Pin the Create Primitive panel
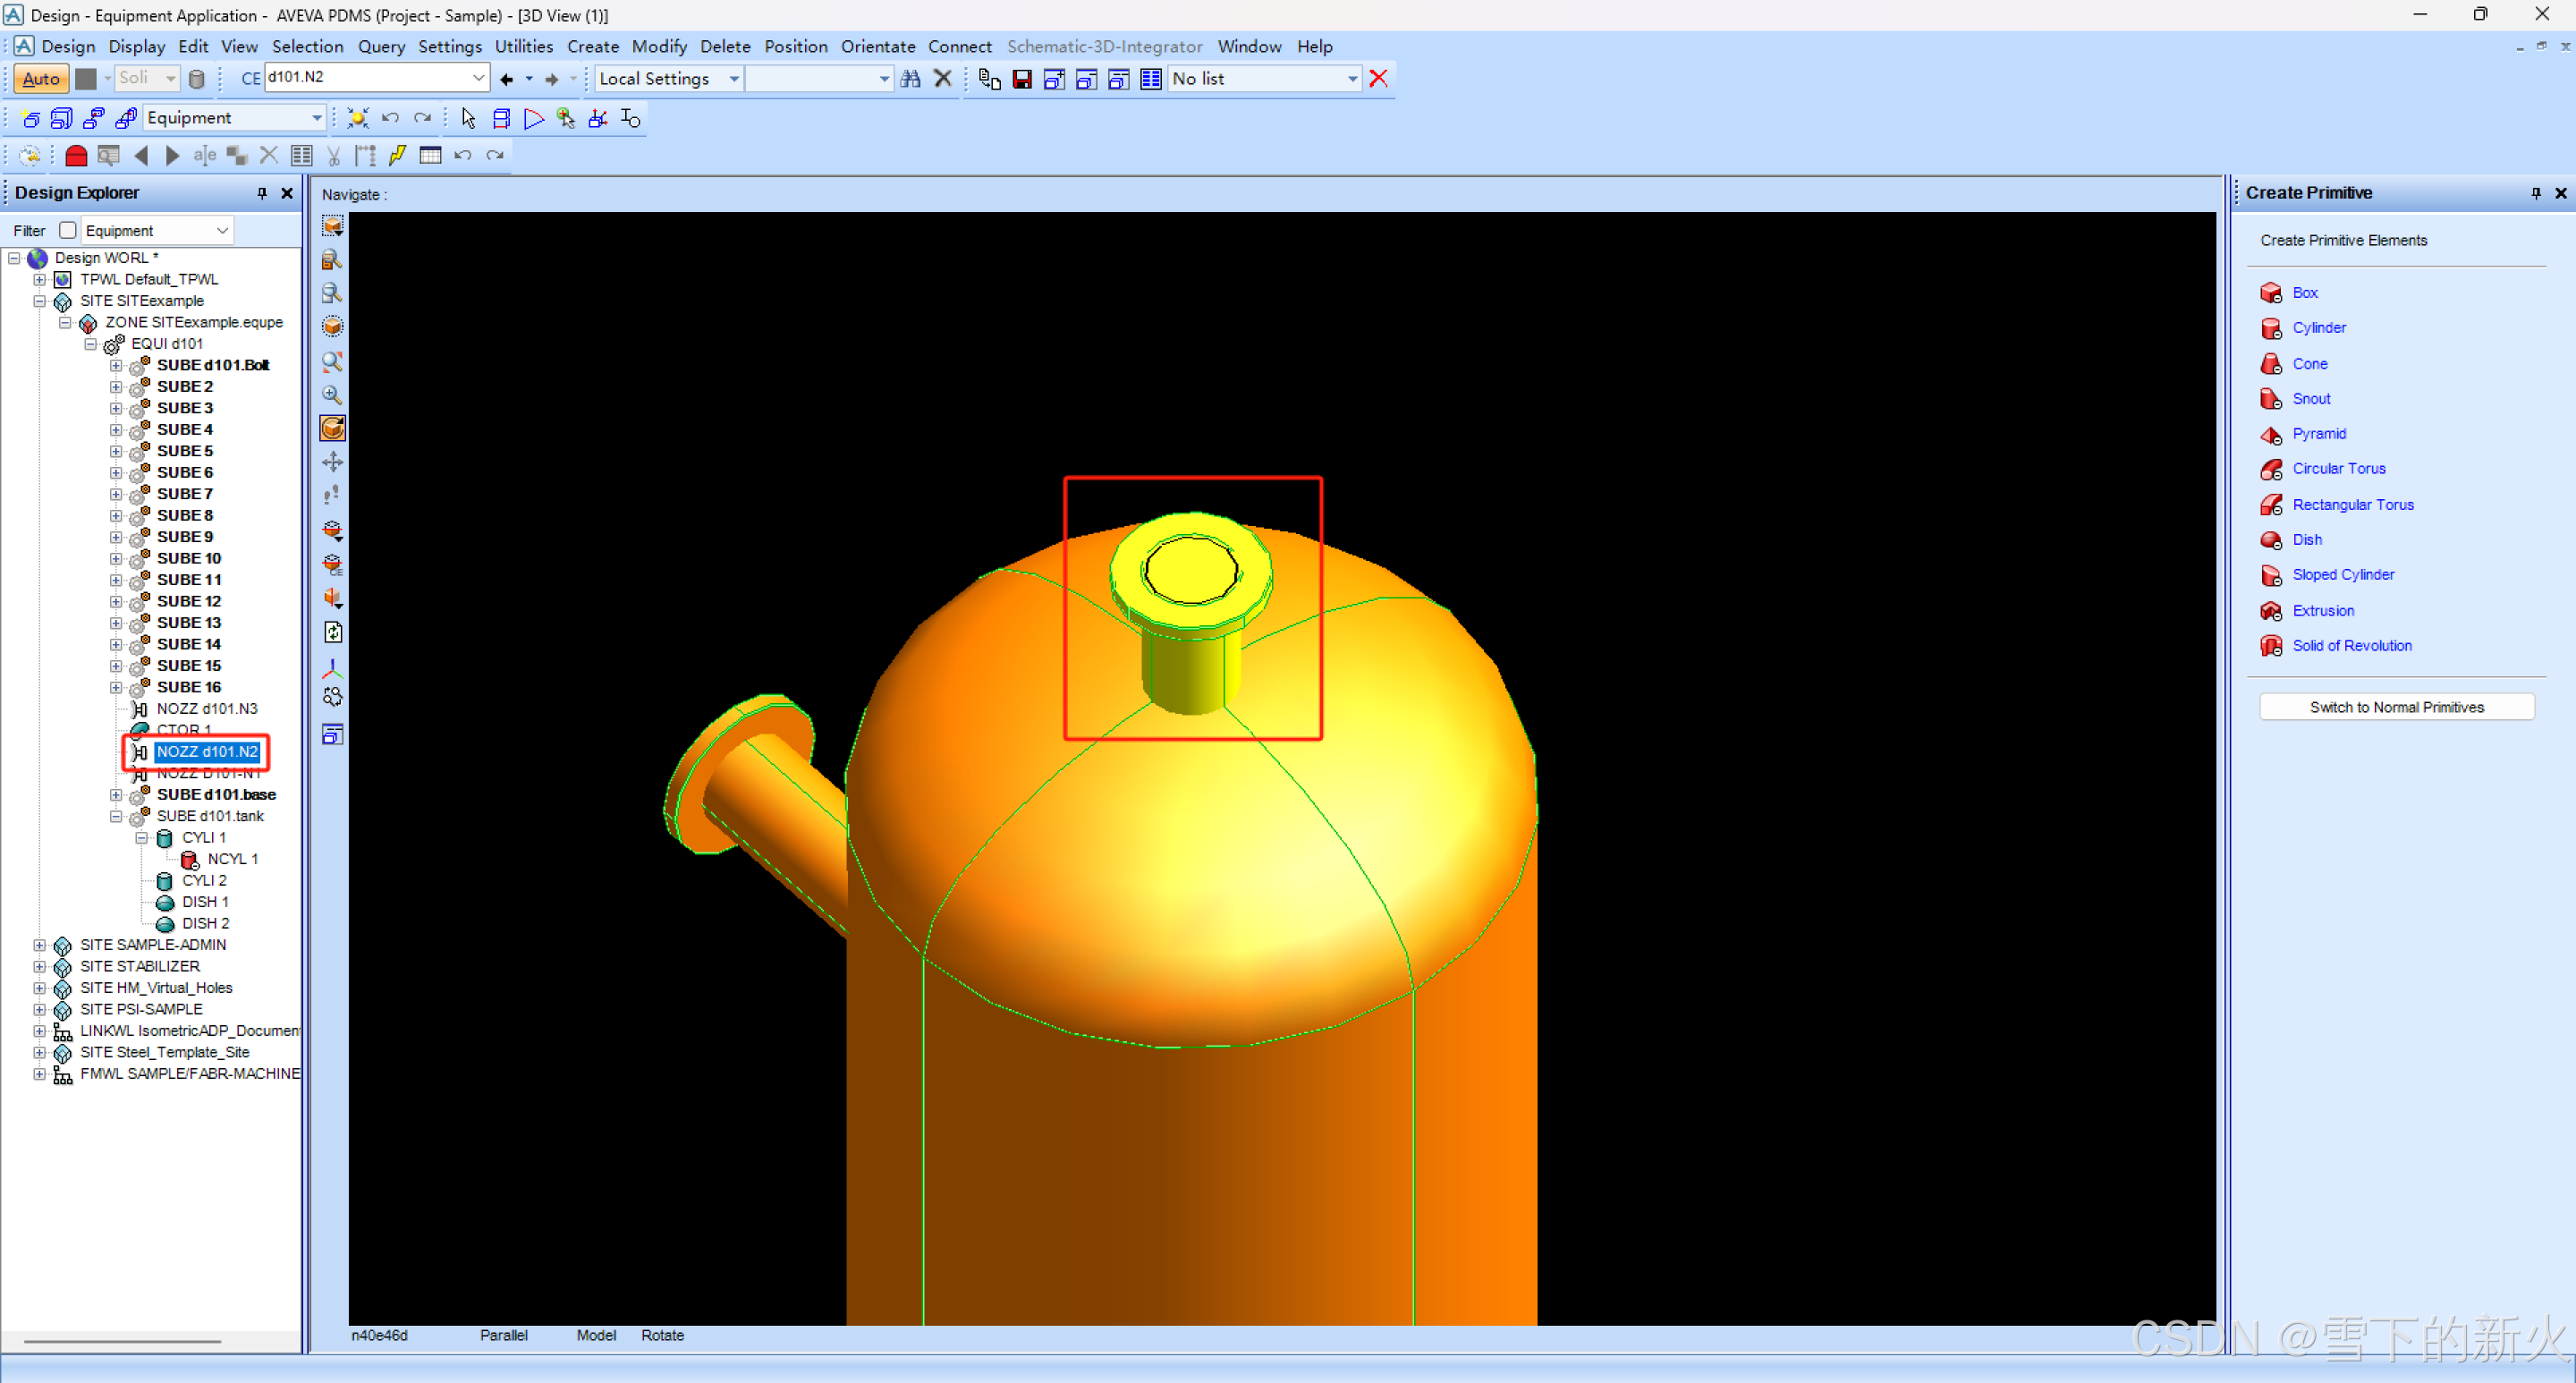Viewport: 2576px width, 1383px height. [2535, 193]
